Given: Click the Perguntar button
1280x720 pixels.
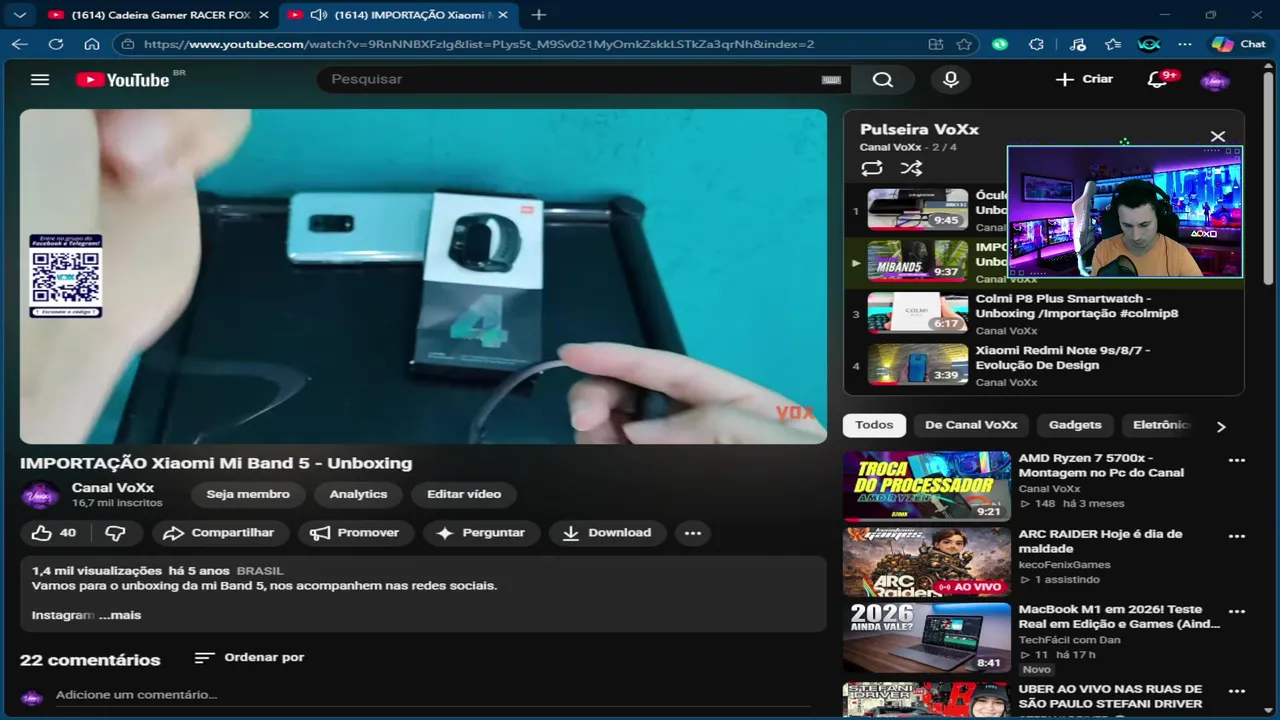Looking at the screenshot, I should (481, 533).
